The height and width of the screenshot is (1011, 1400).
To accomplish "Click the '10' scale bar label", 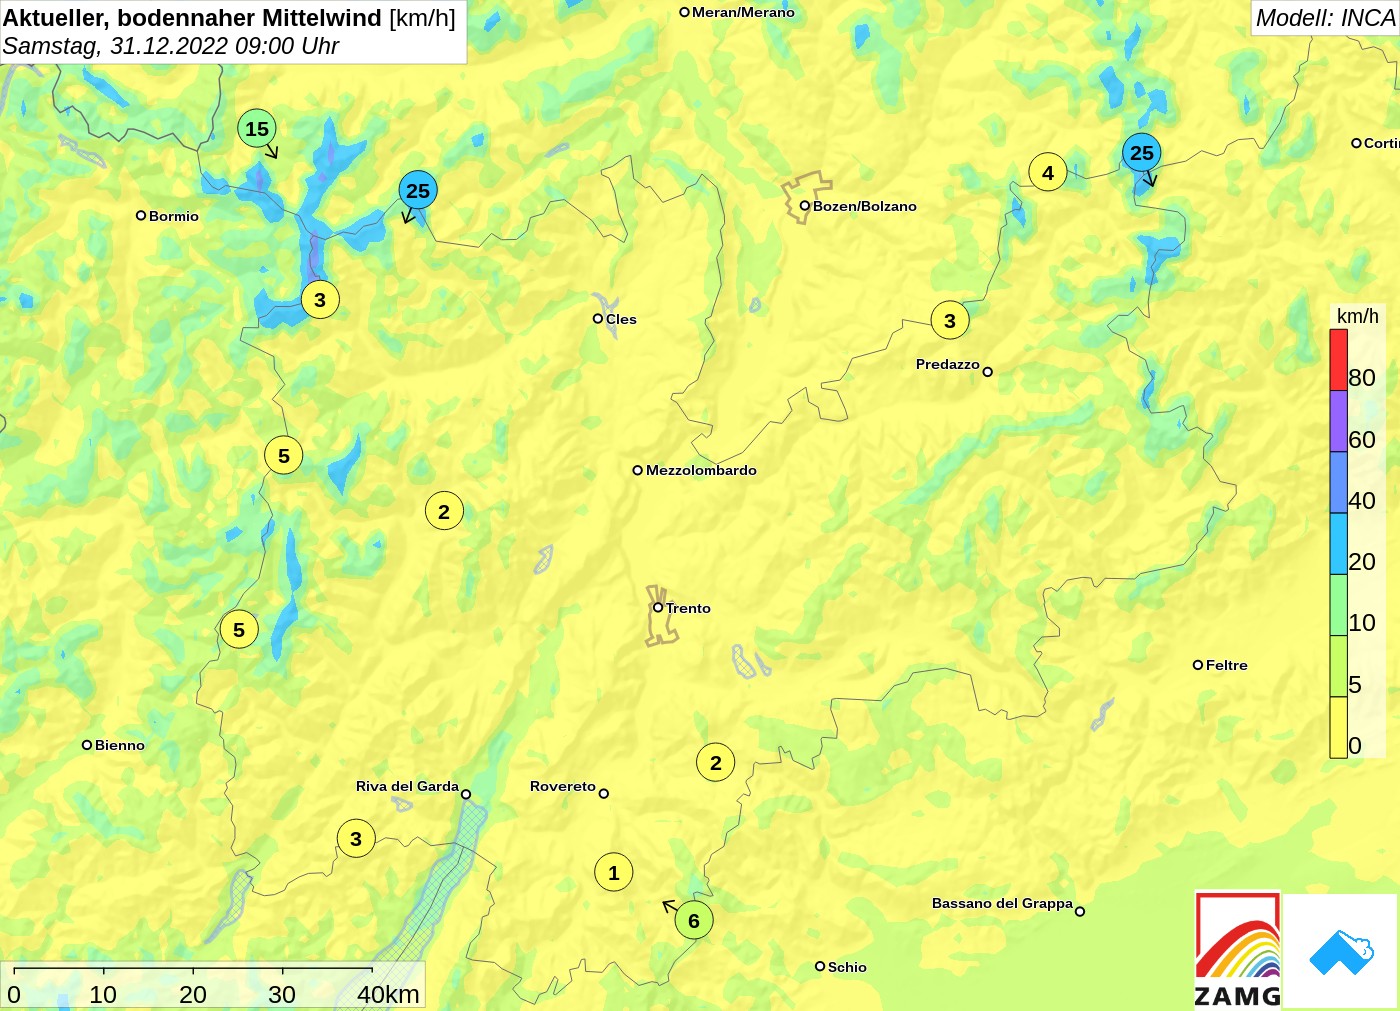I will 103,994.
